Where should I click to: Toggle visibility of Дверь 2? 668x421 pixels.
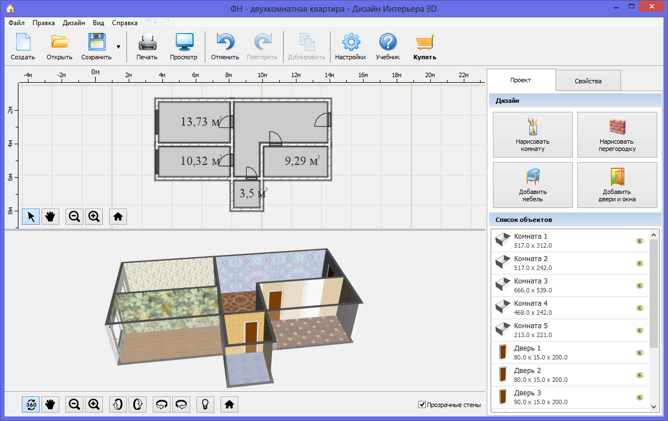point(639,375)
